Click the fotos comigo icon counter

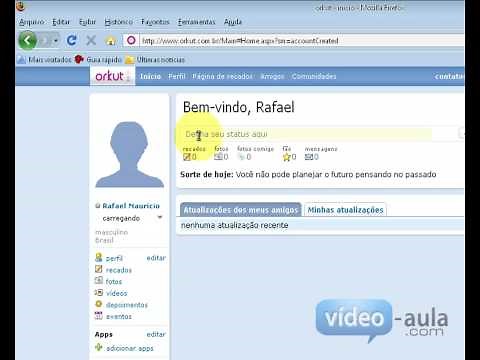pyautogui.click(x=241, y=156)
